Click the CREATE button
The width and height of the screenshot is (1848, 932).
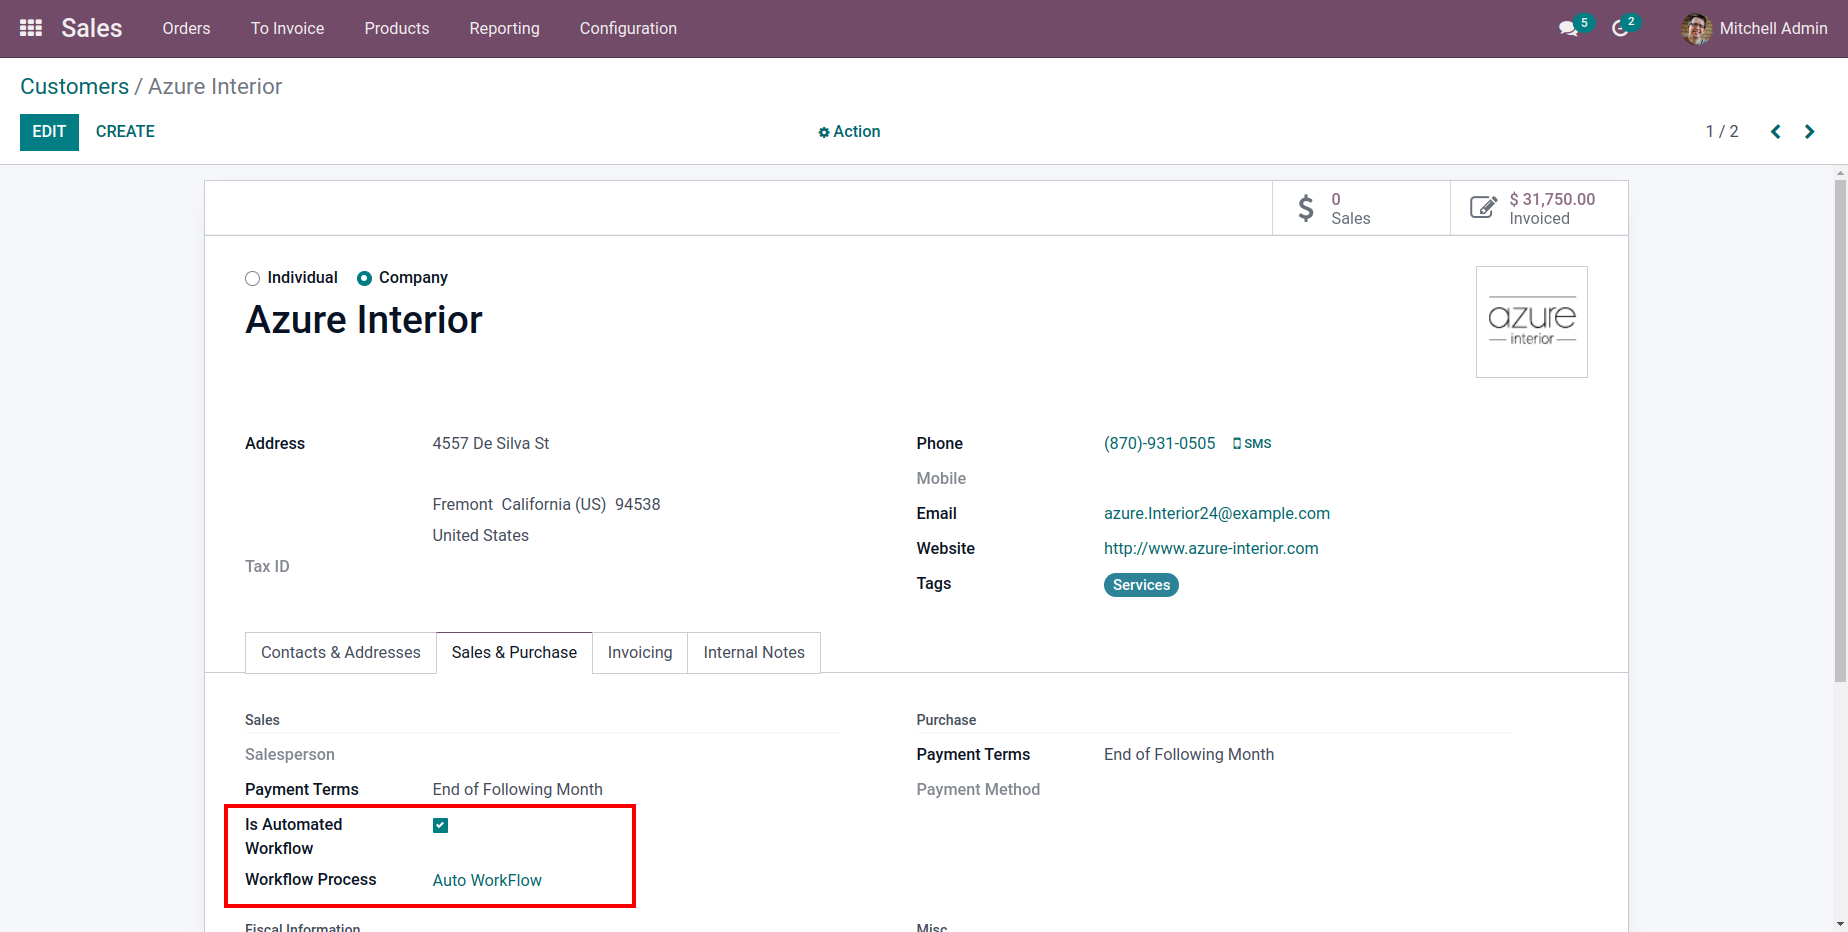[x=125, y=132]
